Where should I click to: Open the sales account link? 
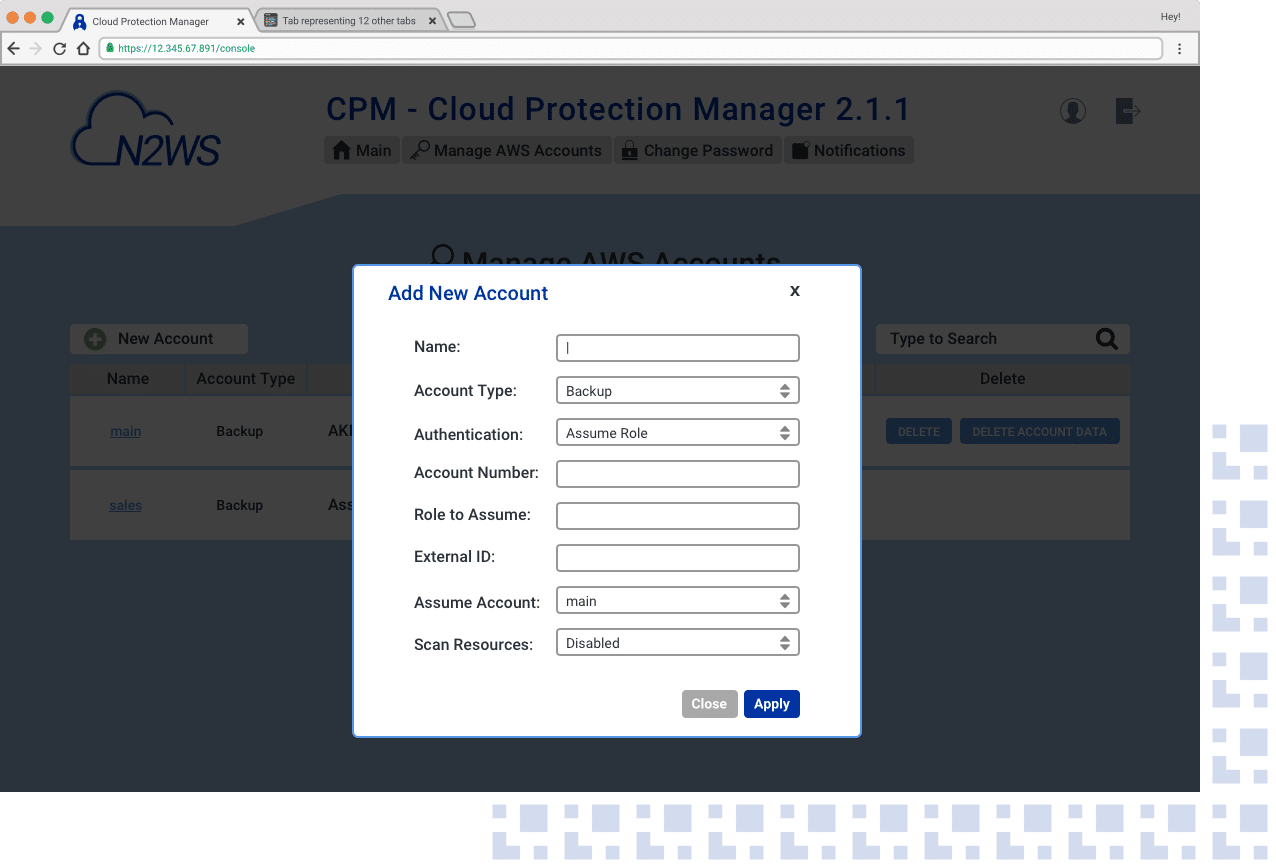126,506
